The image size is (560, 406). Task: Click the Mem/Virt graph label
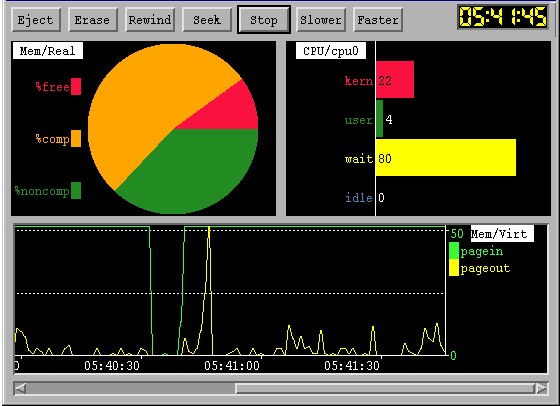pyautogui.click(x=502, y=234)
